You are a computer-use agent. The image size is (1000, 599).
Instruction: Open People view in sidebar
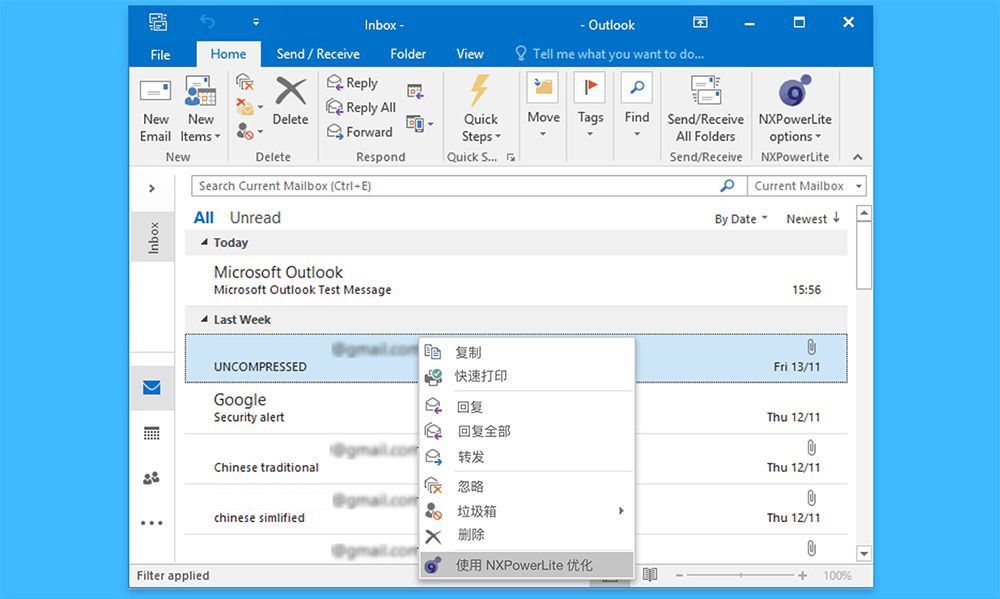click(x=151, y=479)
